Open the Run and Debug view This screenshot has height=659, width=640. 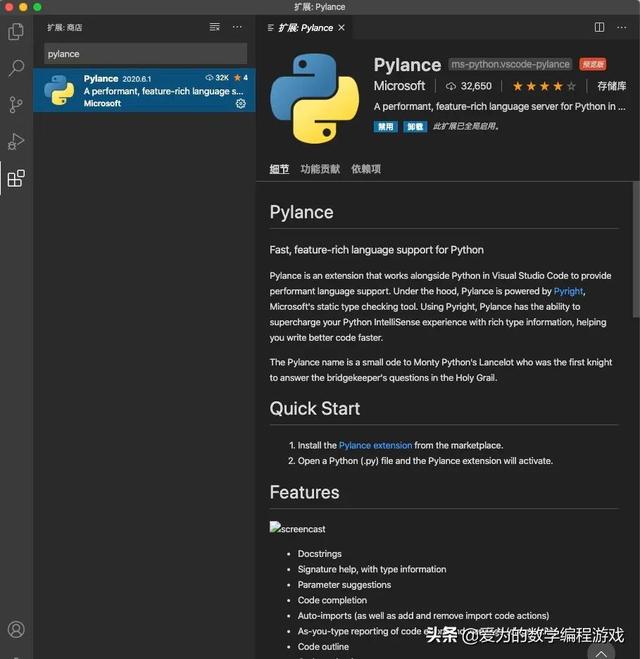pos(16,141)
